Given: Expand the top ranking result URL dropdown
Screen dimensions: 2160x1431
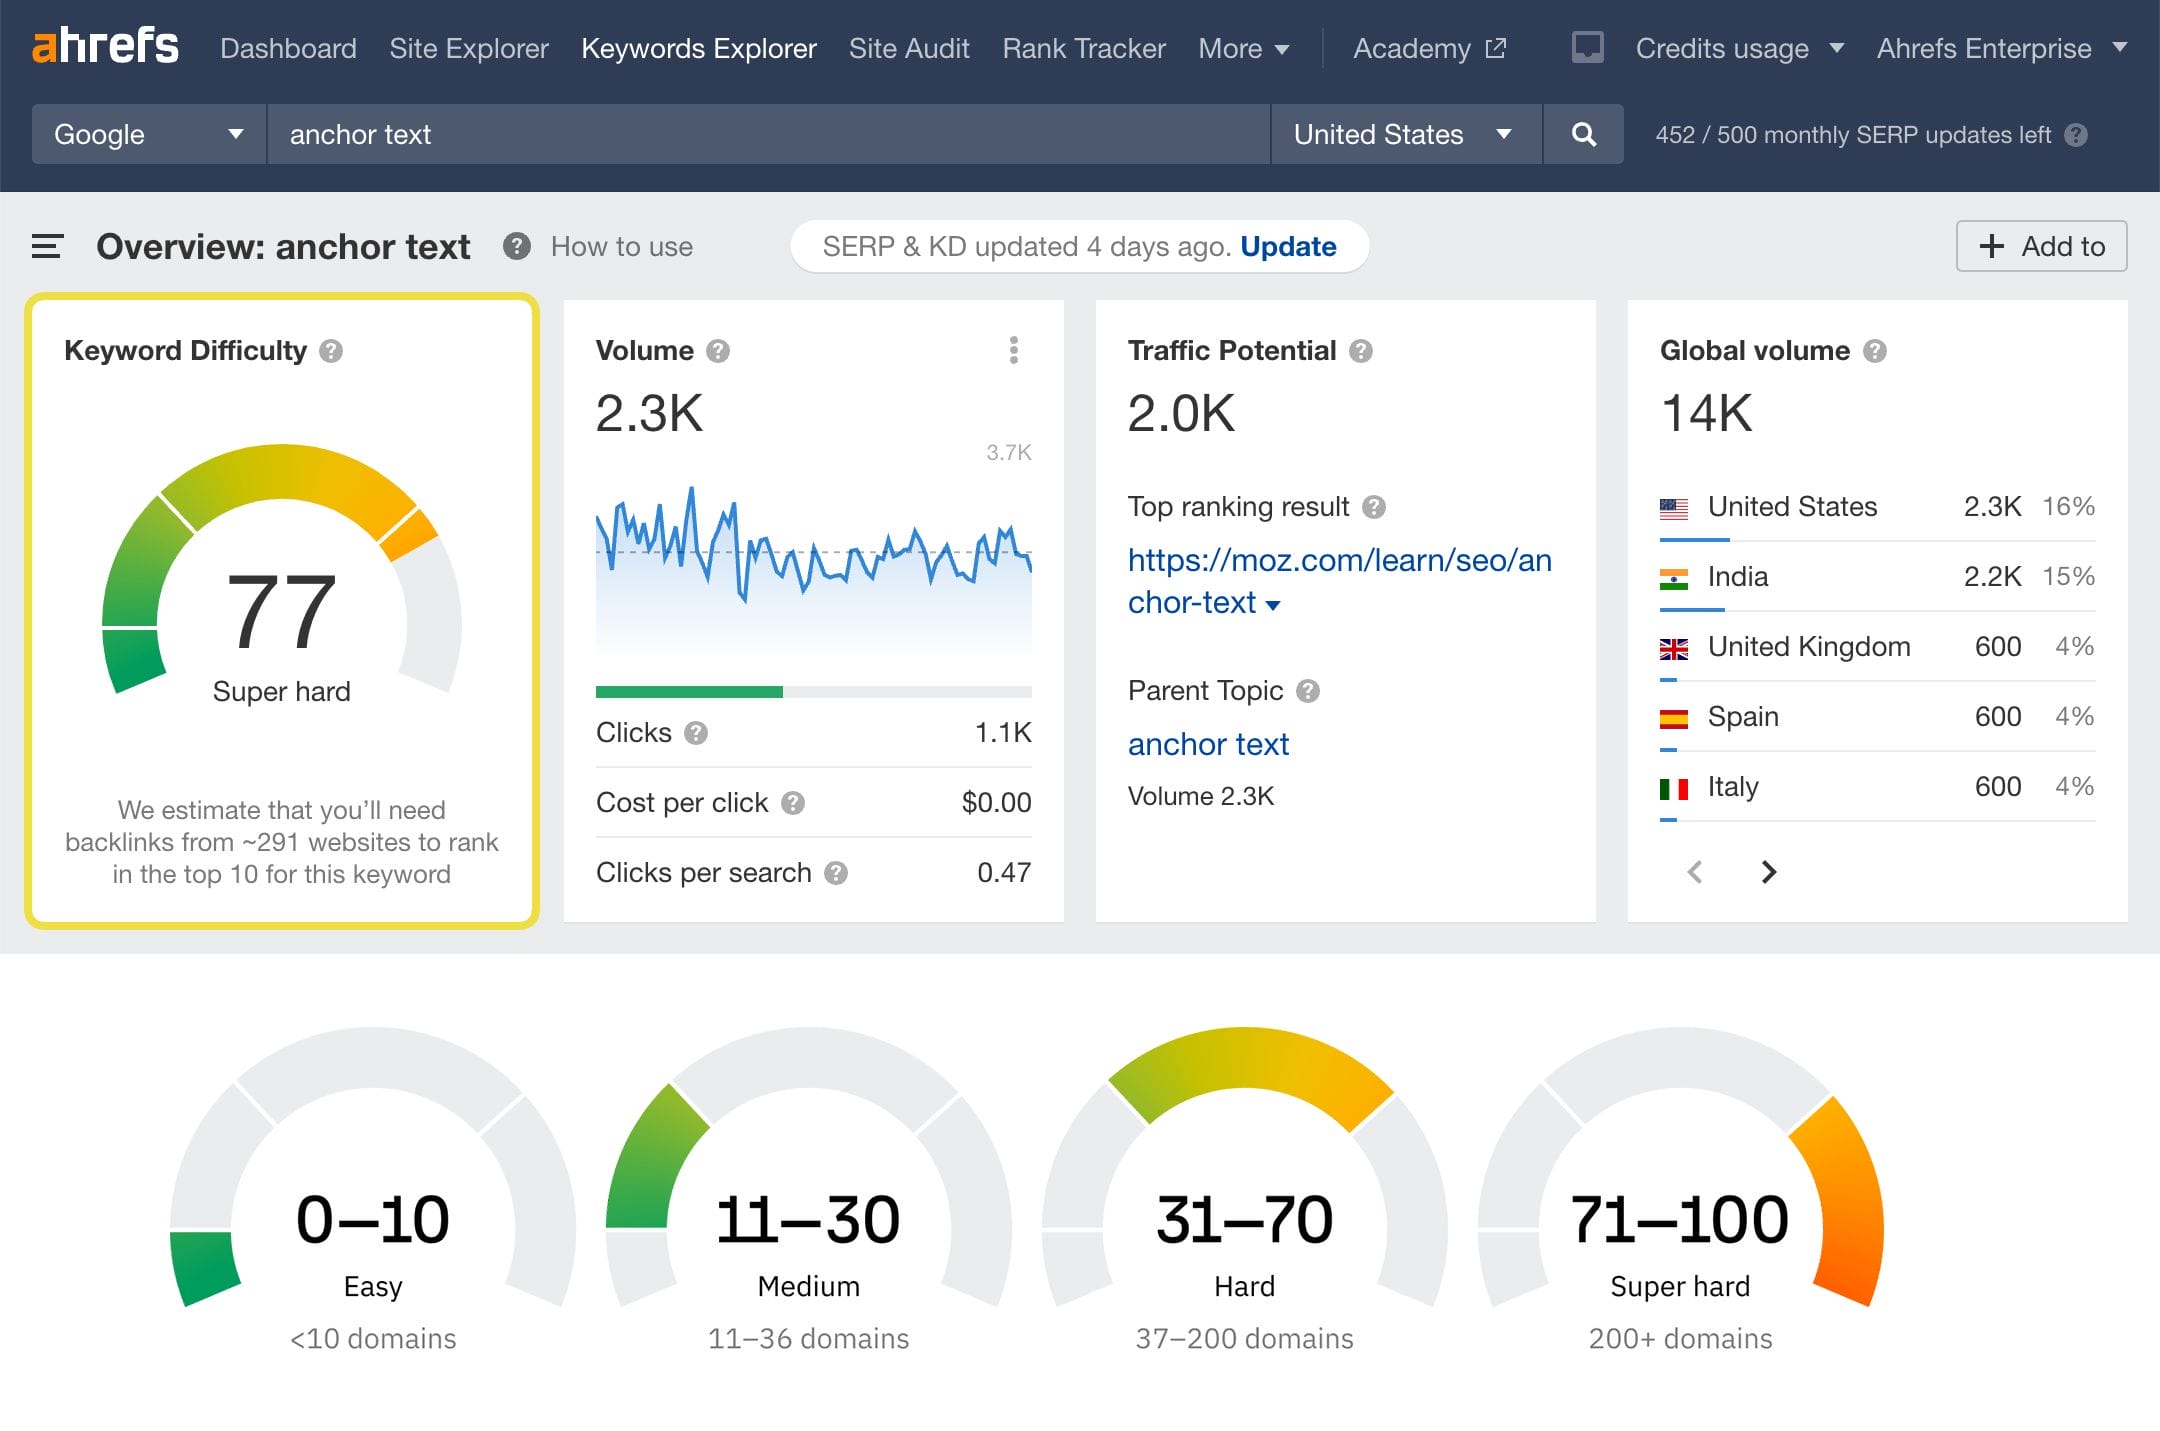Looking at the screenshot, I should (x=1271, y=603).
